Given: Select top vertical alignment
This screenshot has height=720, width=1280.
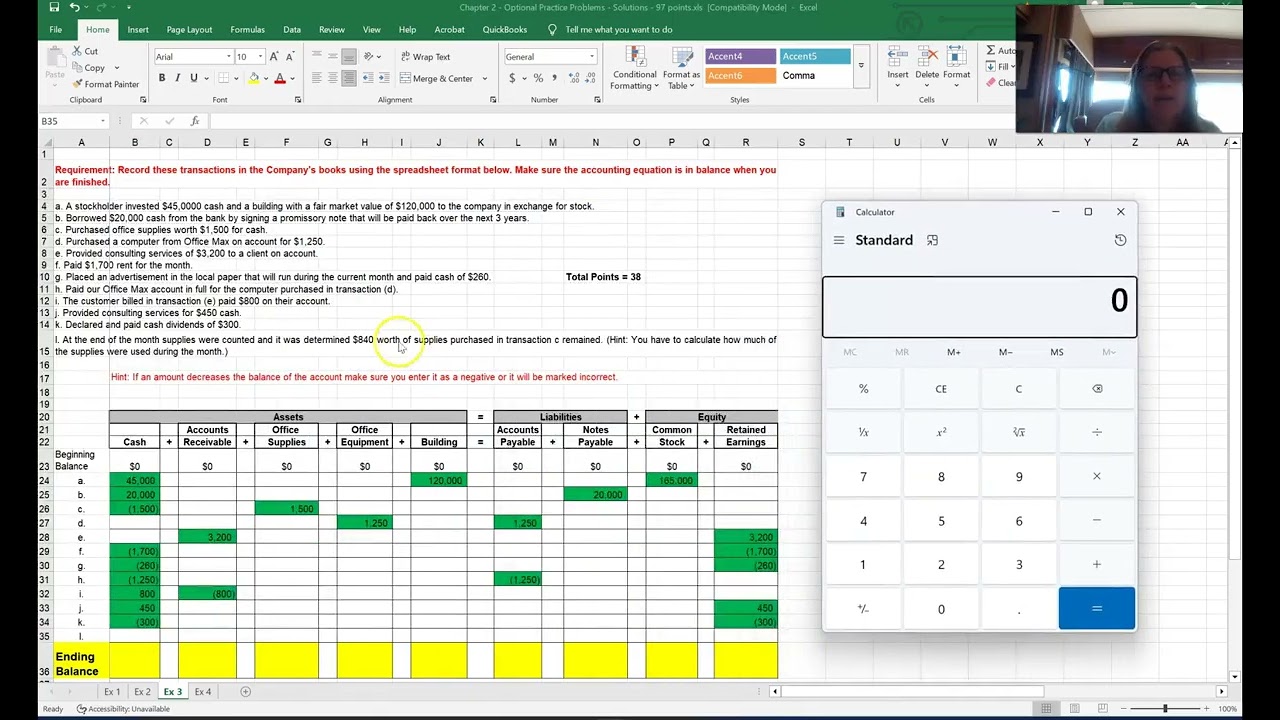Looking at the screenshot, I should pos(317,56).
